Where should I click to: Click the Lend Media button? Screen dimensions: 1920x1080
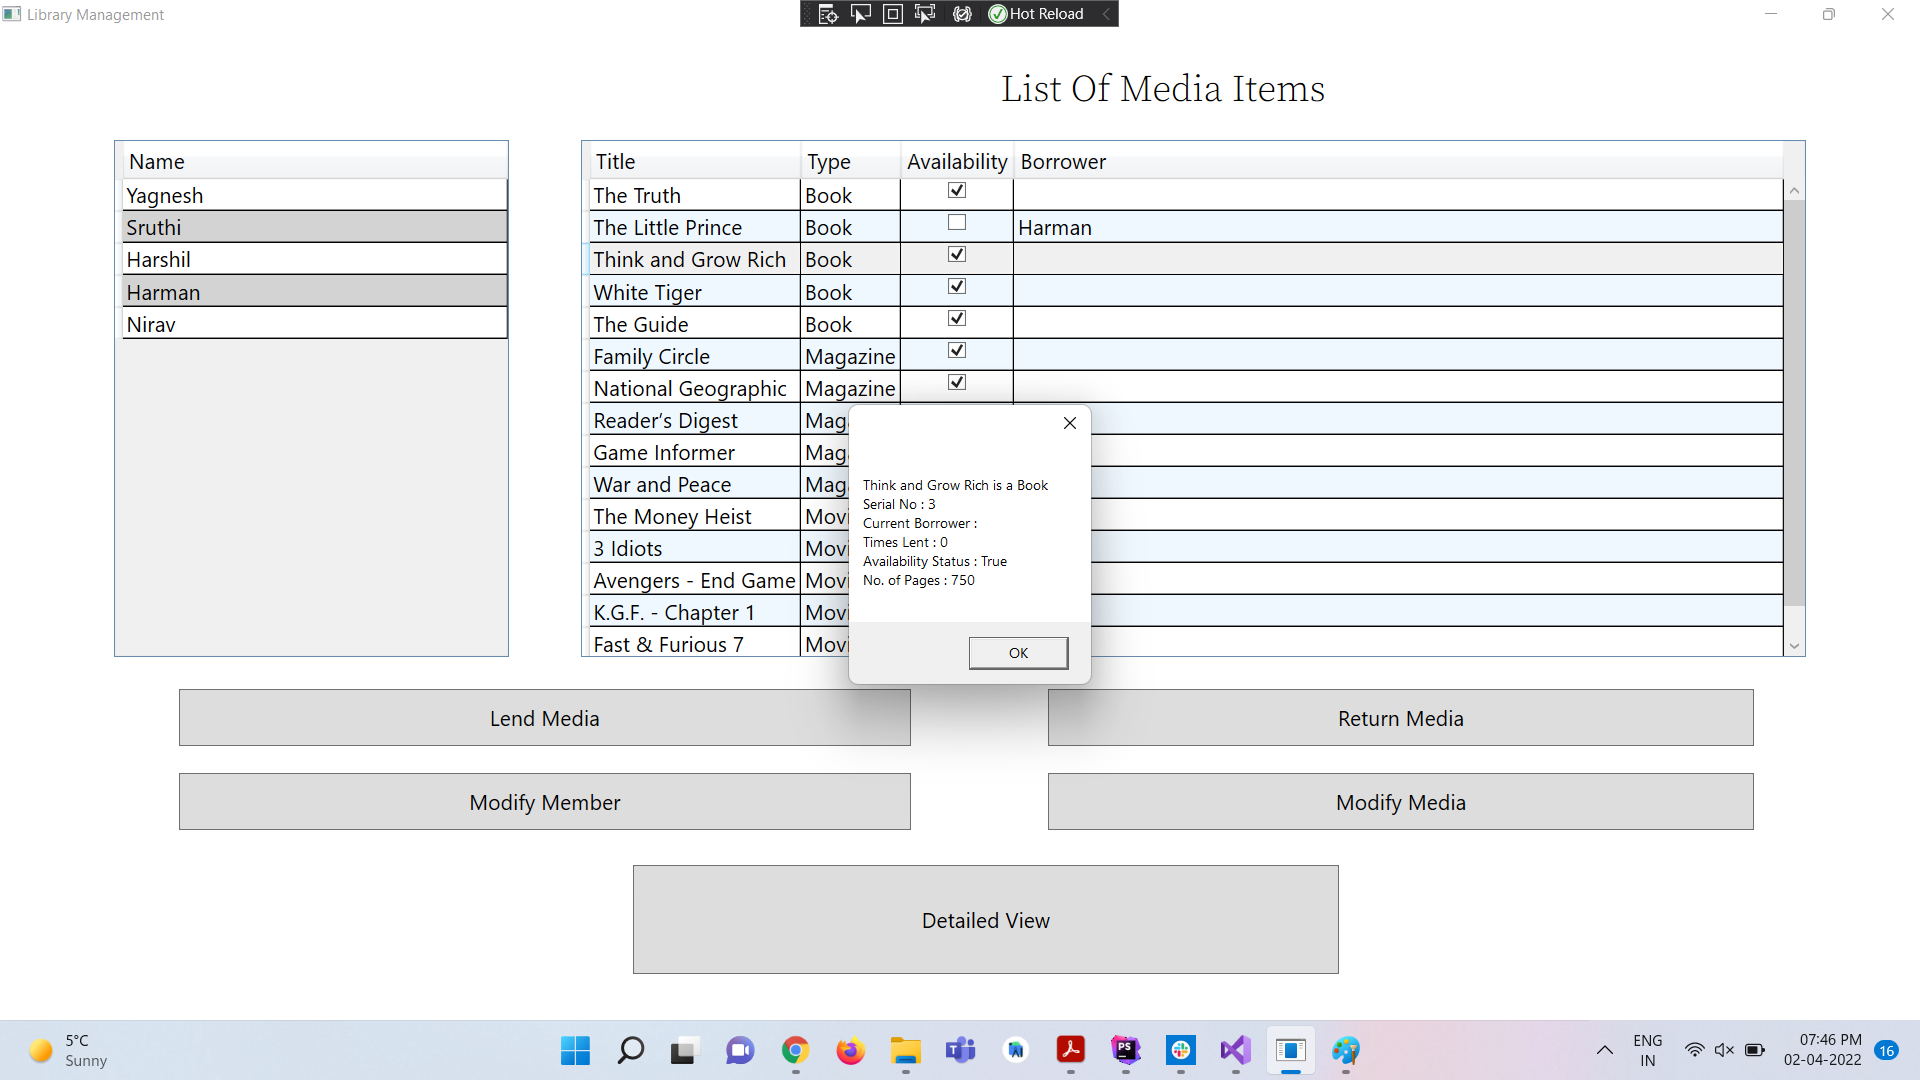pyautogui.click(x=544, y=717)
